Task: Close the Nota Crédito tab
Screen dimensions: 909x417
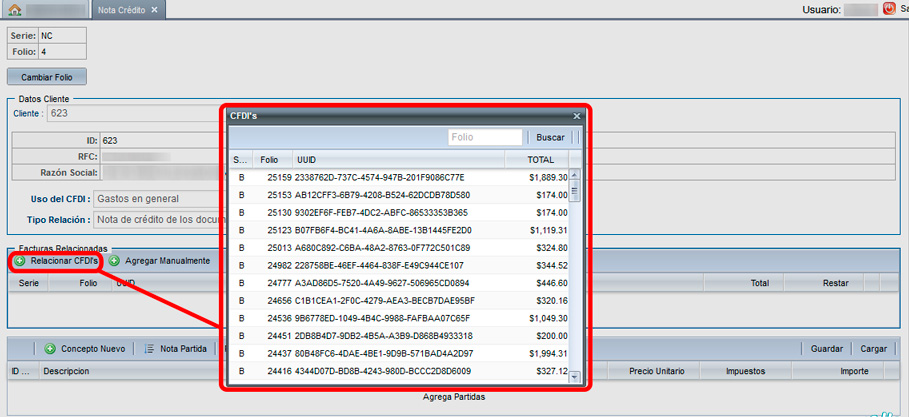Action: 155,10
